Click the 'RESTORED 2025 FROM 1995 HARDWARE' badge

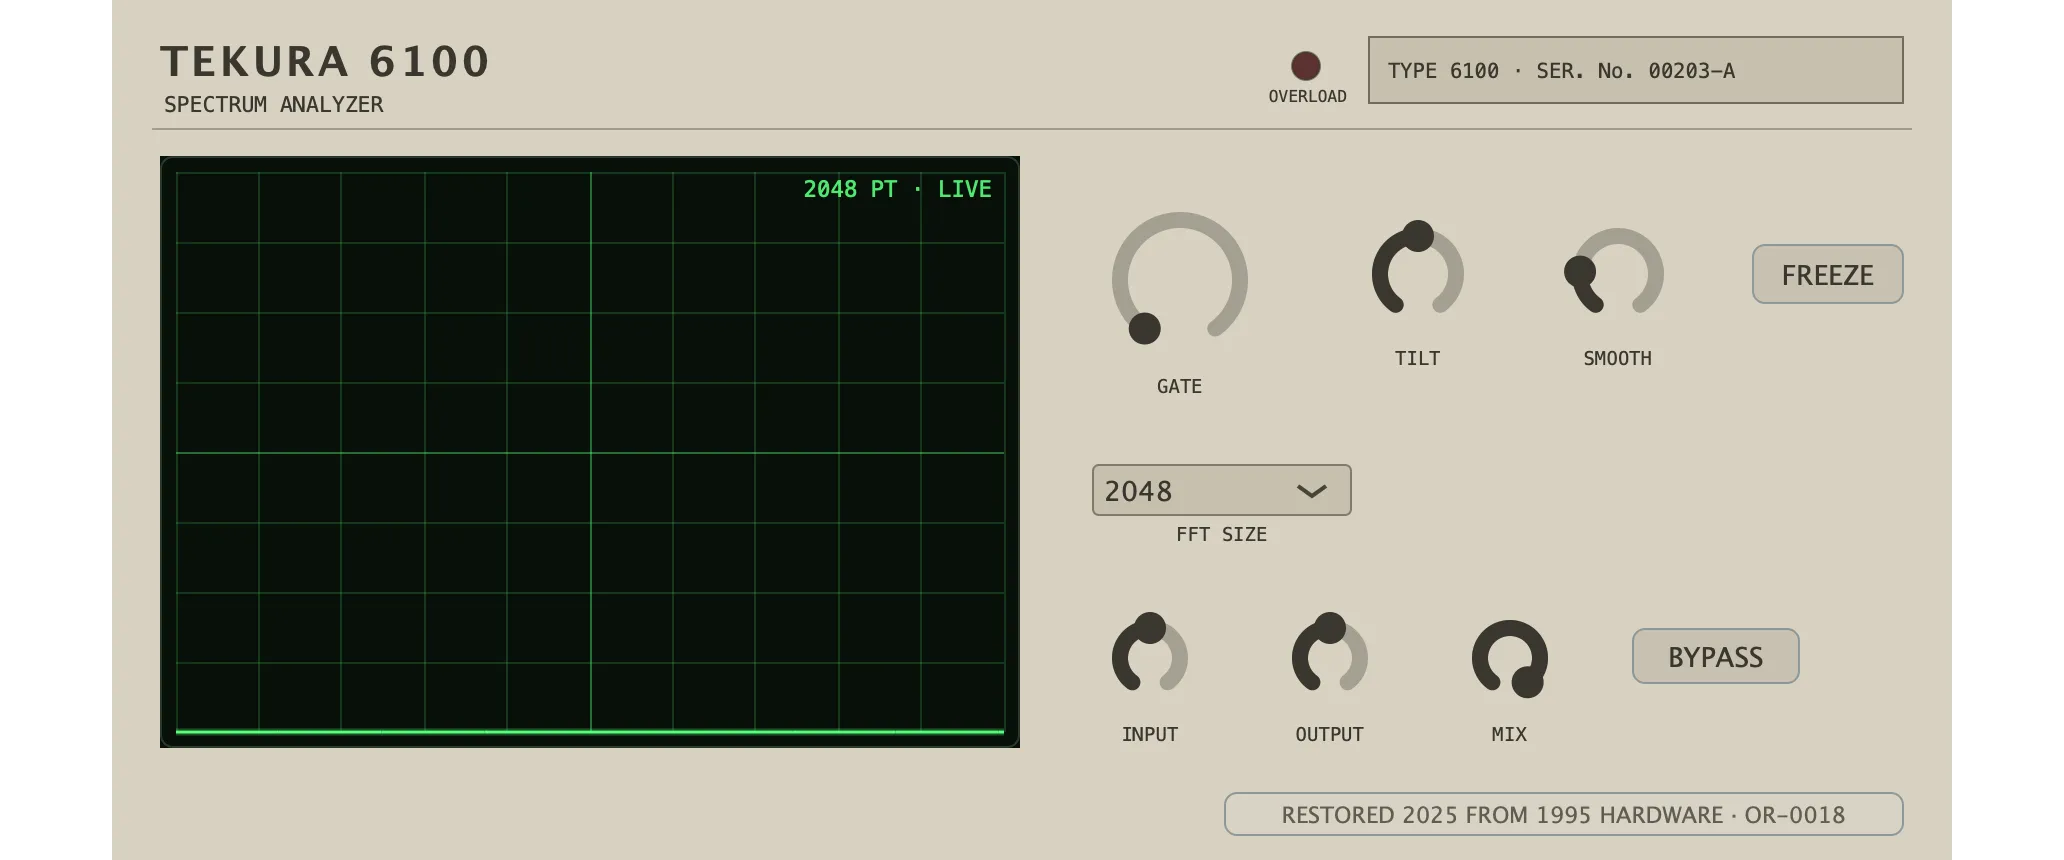(1563, 814)
